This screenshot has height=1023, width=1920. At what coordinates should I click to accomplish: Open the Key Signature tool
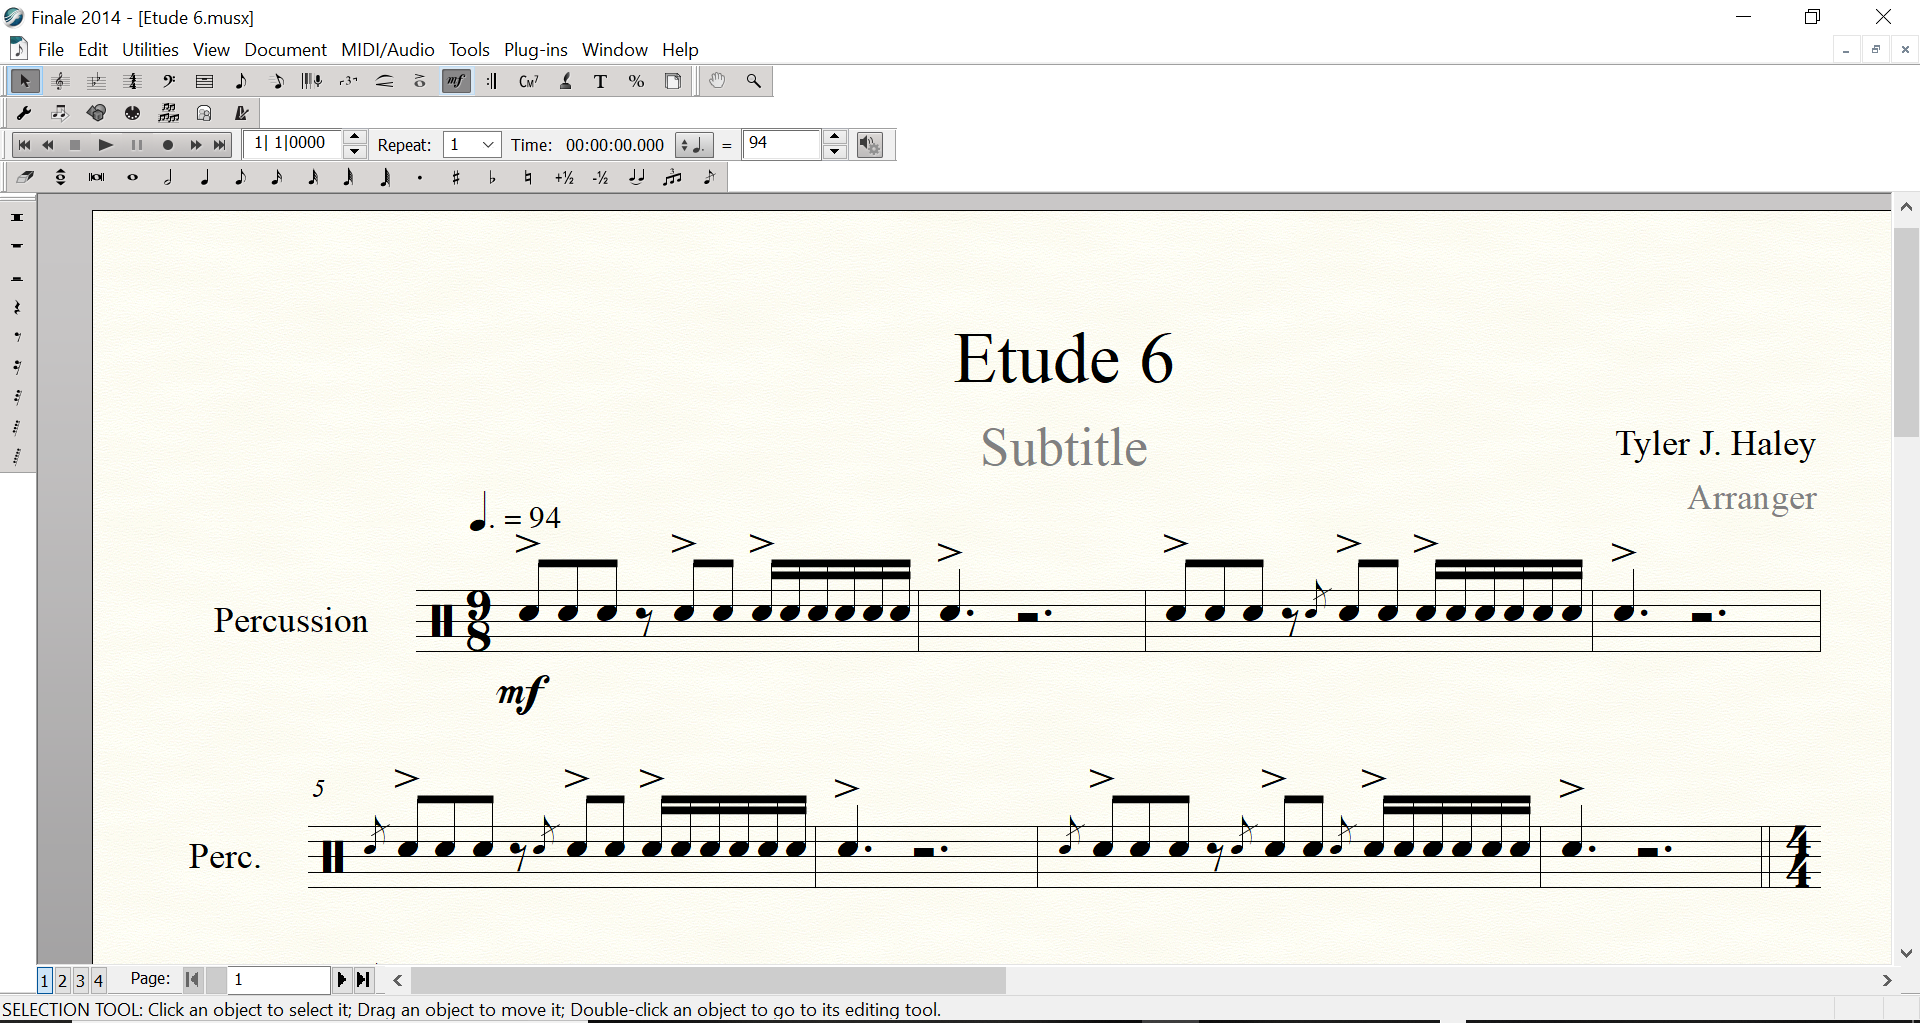point(96,81)
